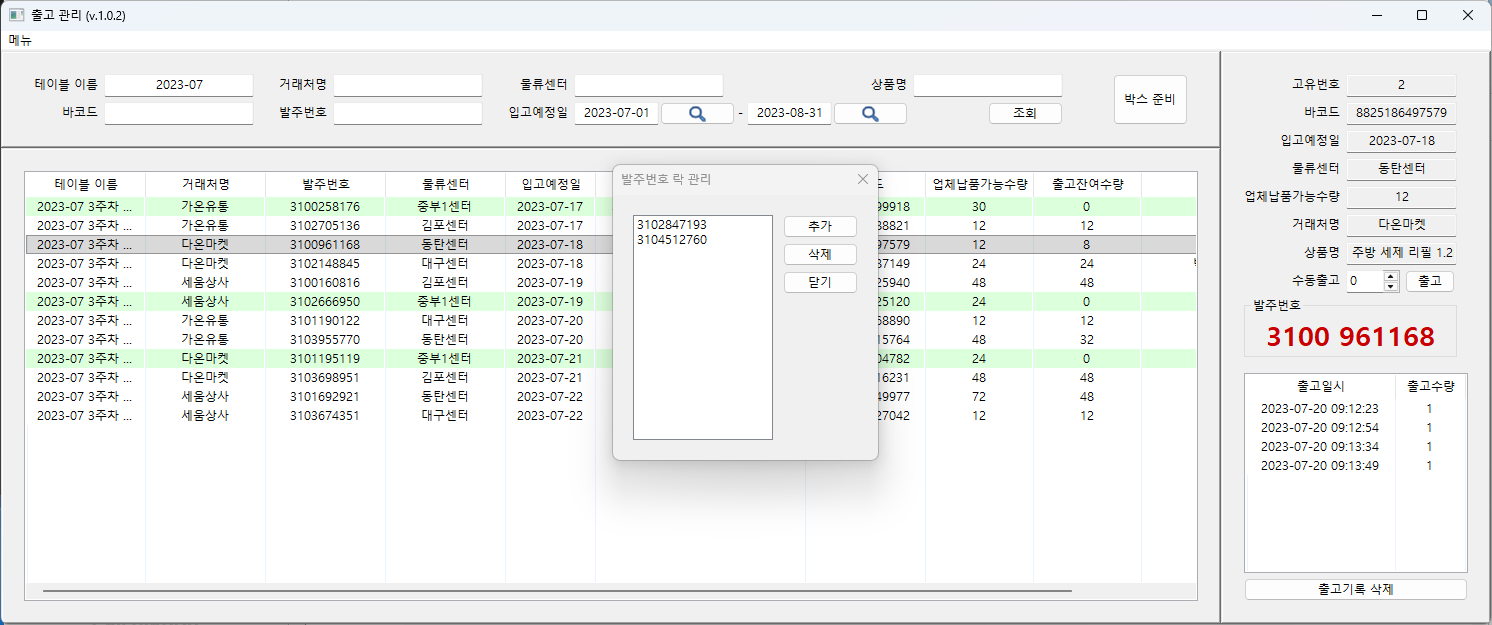This screenshot has height=625, width=1492.
Task: Click the 박스 준비 button
Action: 1150,99
